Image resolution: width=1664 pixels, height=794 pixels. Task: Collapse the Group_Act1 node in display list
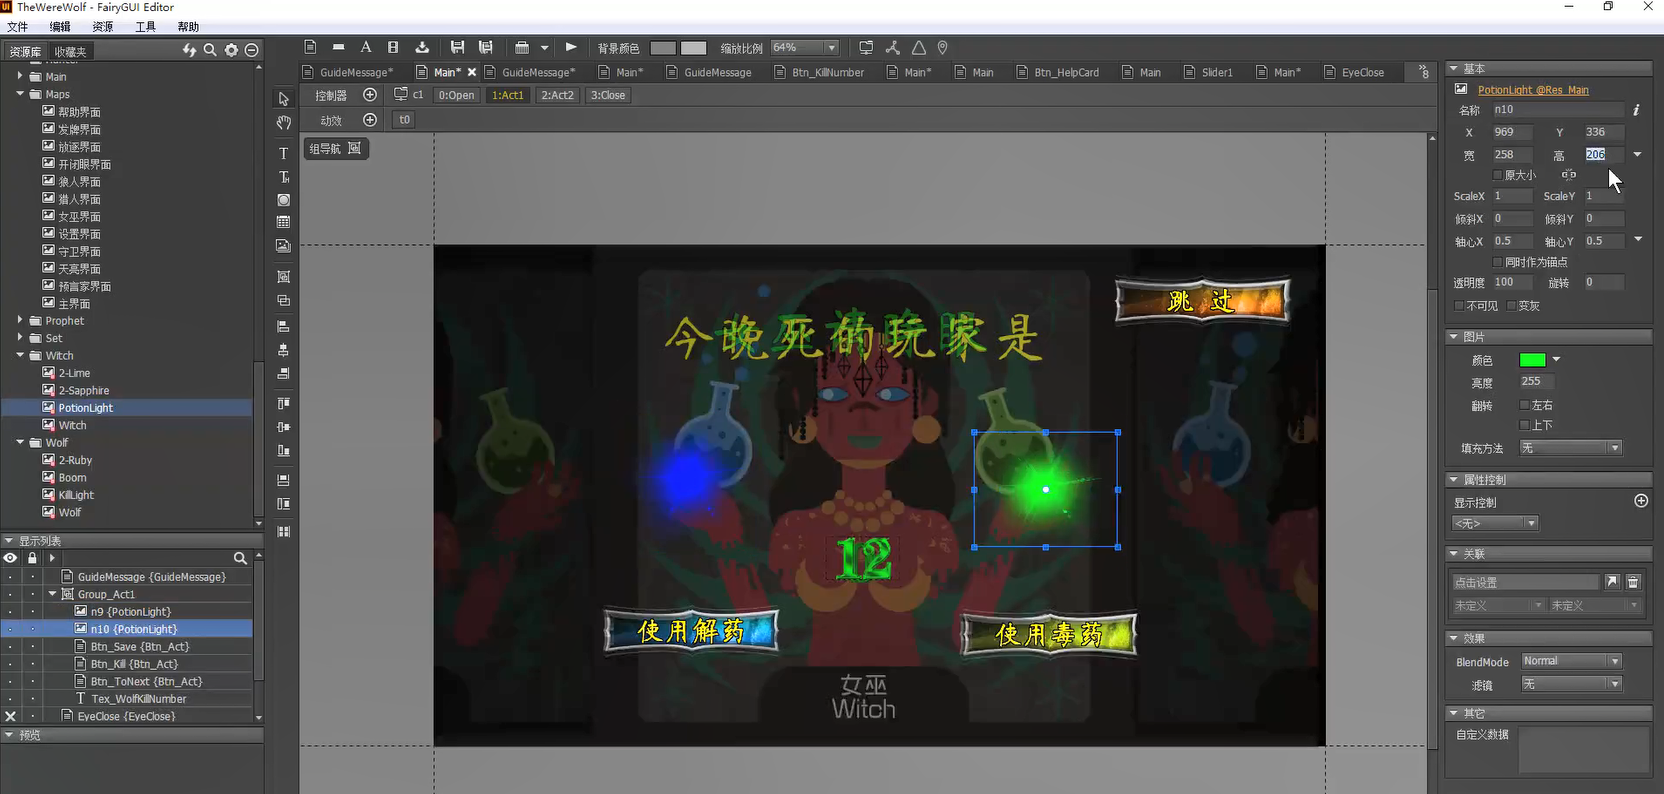coord(52,594)
